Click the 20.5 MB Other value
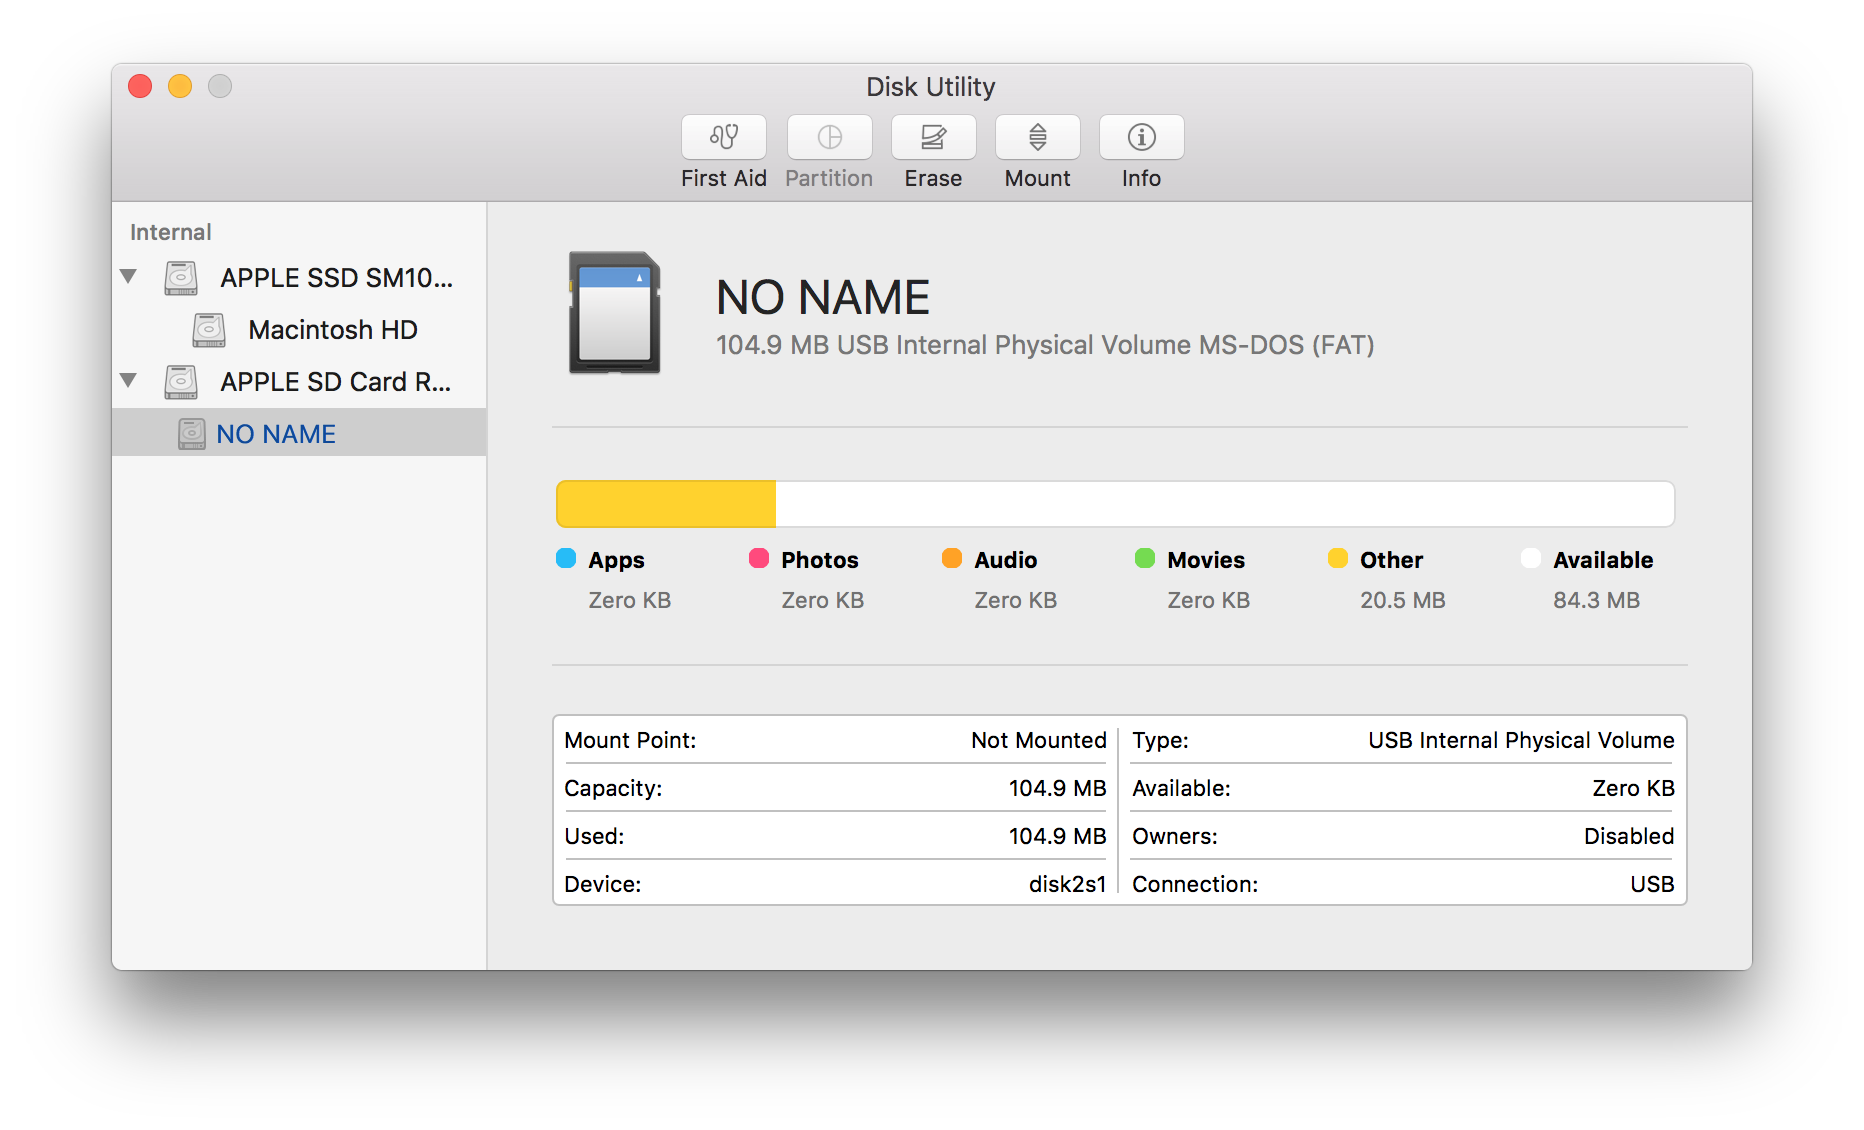Image resolution: width=1864 pixels, height=1130 pixels. [x=1403, y=600]
